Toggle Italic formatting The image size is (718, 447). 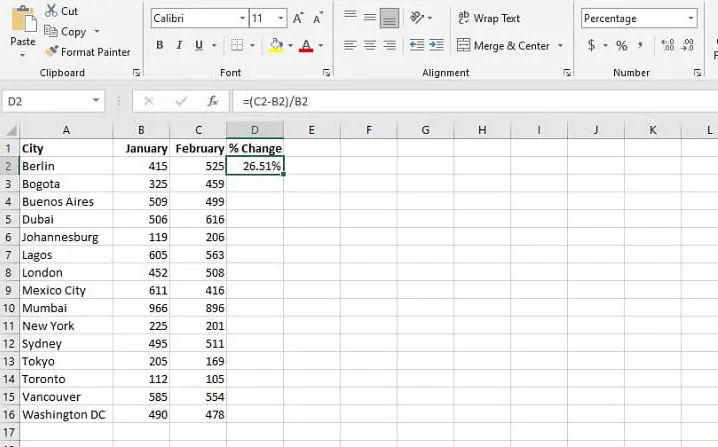point(179,45)
